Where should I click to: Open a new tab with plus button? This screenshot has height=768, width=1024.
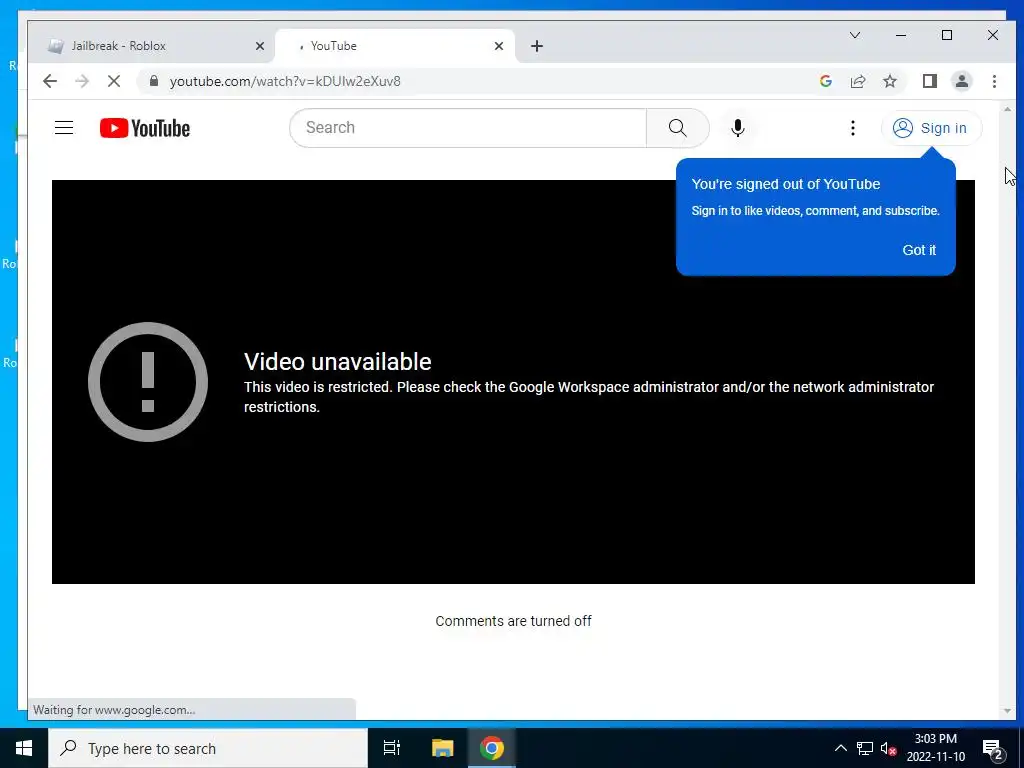[537, 46]
